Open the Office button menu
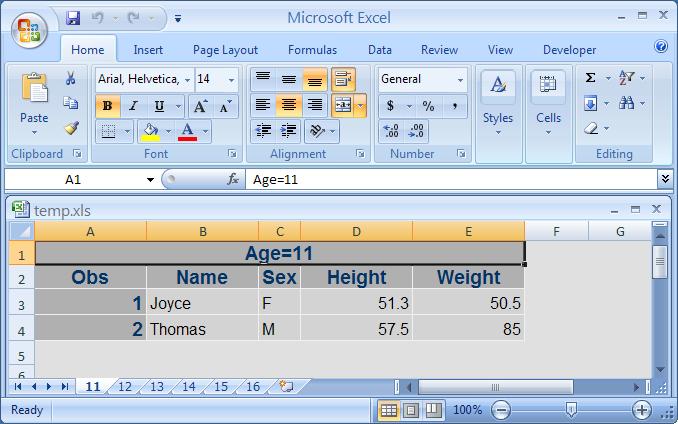 click(29, 30)
